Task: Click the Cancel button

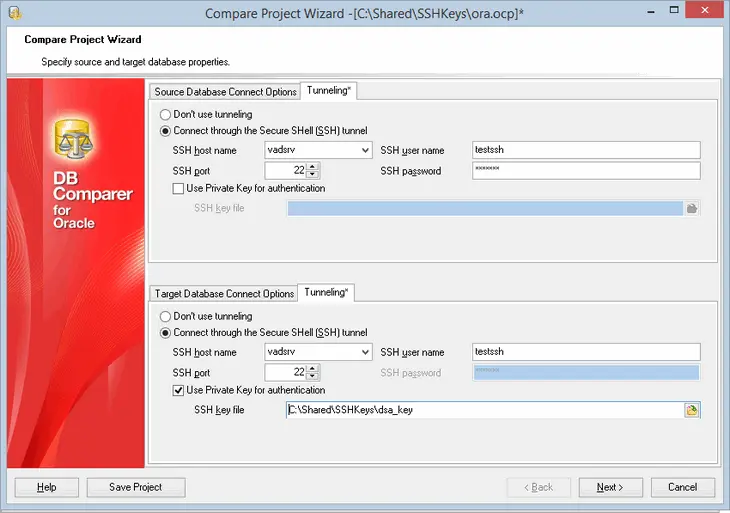Action: (683, 487)
